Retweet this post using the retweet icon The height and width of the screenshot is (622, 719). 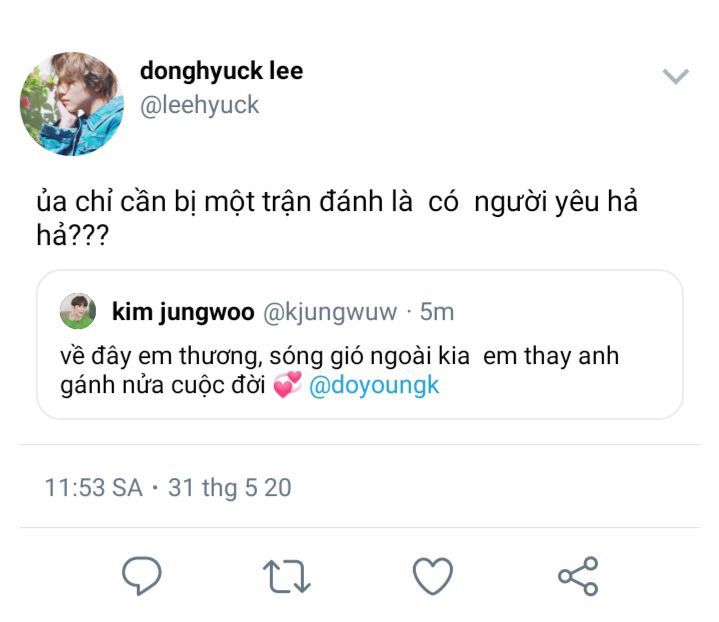tap(287, 576)
